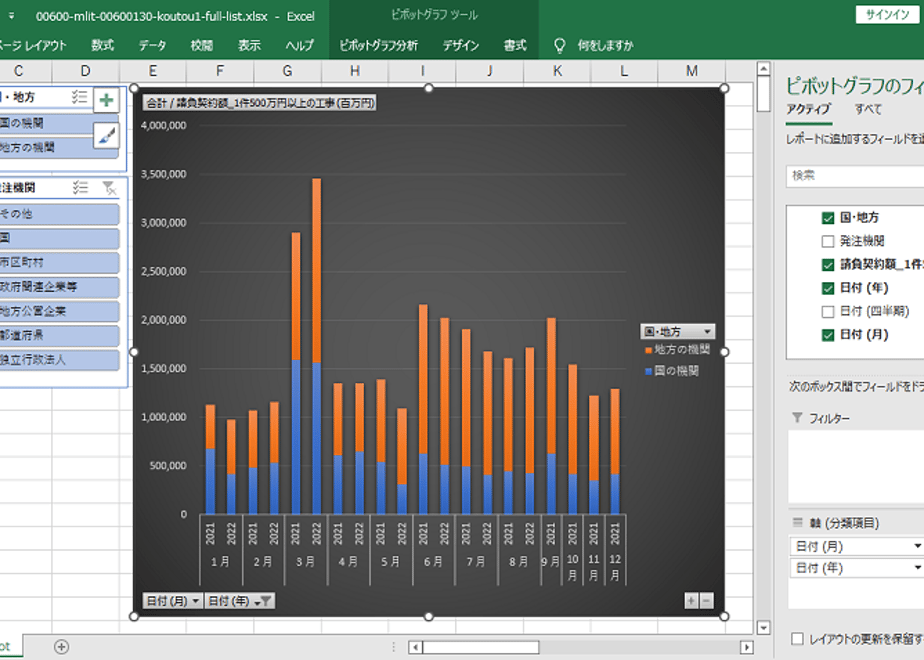Open the 数式 ribbon tab
The width and height of the screenshot is (924, 660).
click(x=103, y=45)
